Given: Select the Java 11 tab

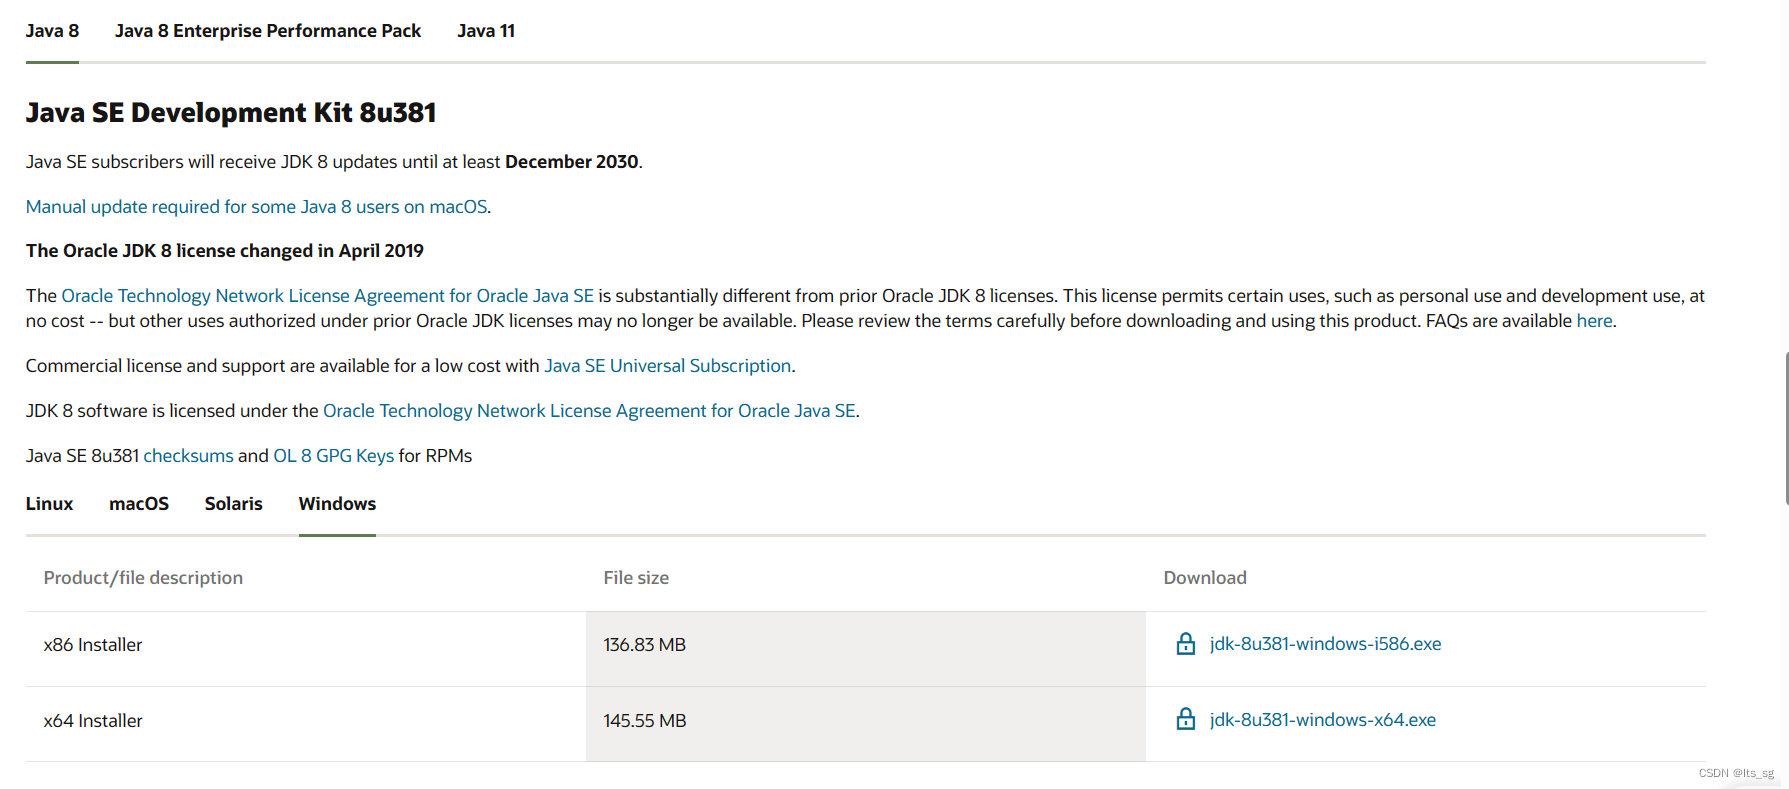Looking at the screenshot, I should point(486,31).
